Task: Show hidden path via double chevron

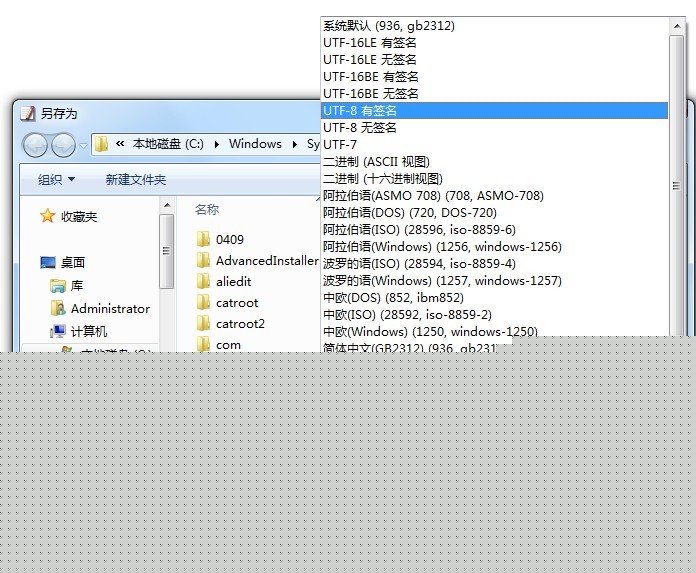Action: 120,143
